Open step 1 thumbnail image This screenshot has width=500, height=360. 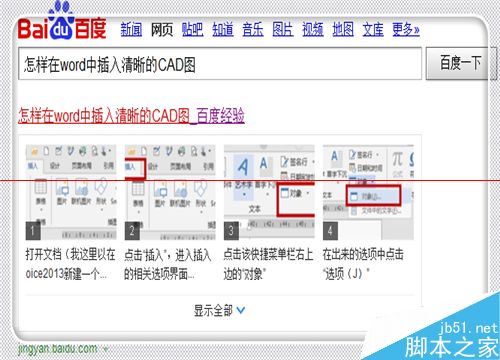71,192
